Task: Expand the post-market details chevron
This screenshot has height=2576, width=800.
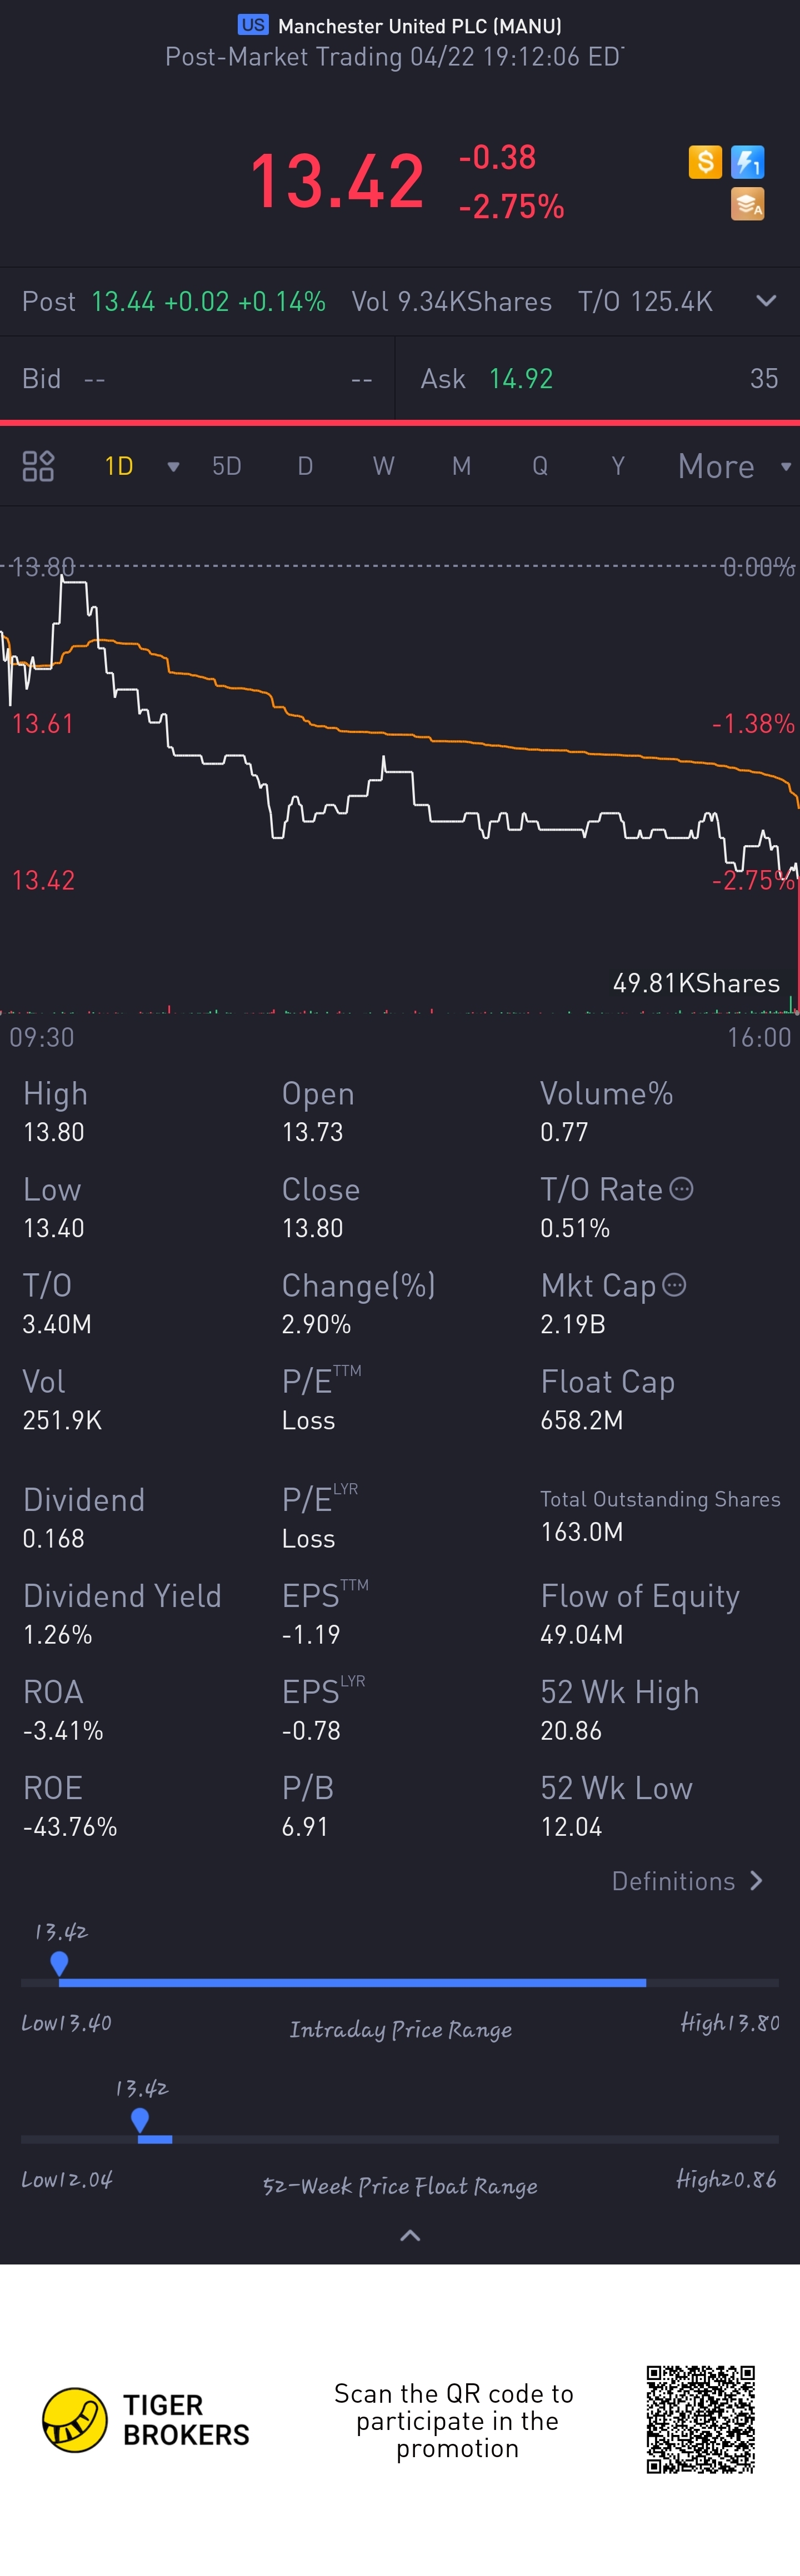Action: point(766,301)
